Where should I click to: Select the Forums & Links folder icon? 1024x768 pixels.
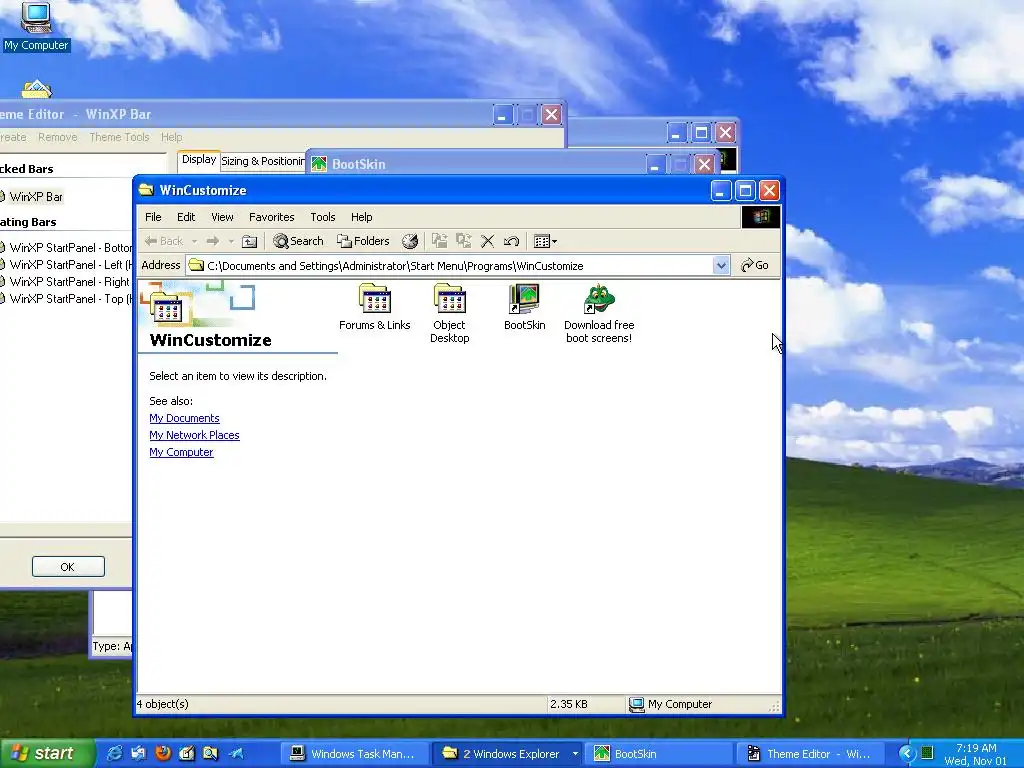pos(375,308)
